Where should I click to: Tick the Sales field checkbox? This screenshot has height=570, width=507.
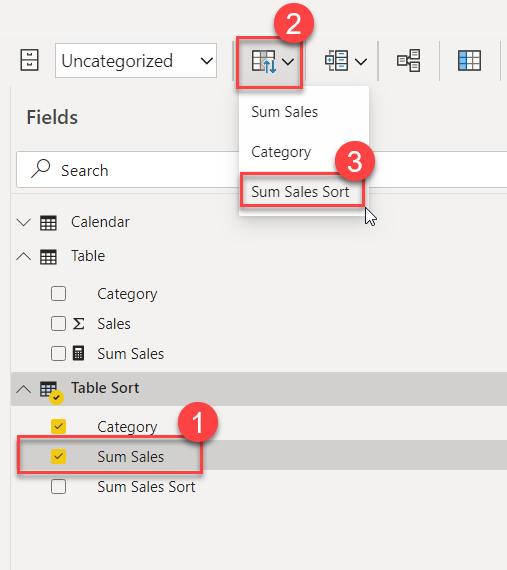click(59, 324)
